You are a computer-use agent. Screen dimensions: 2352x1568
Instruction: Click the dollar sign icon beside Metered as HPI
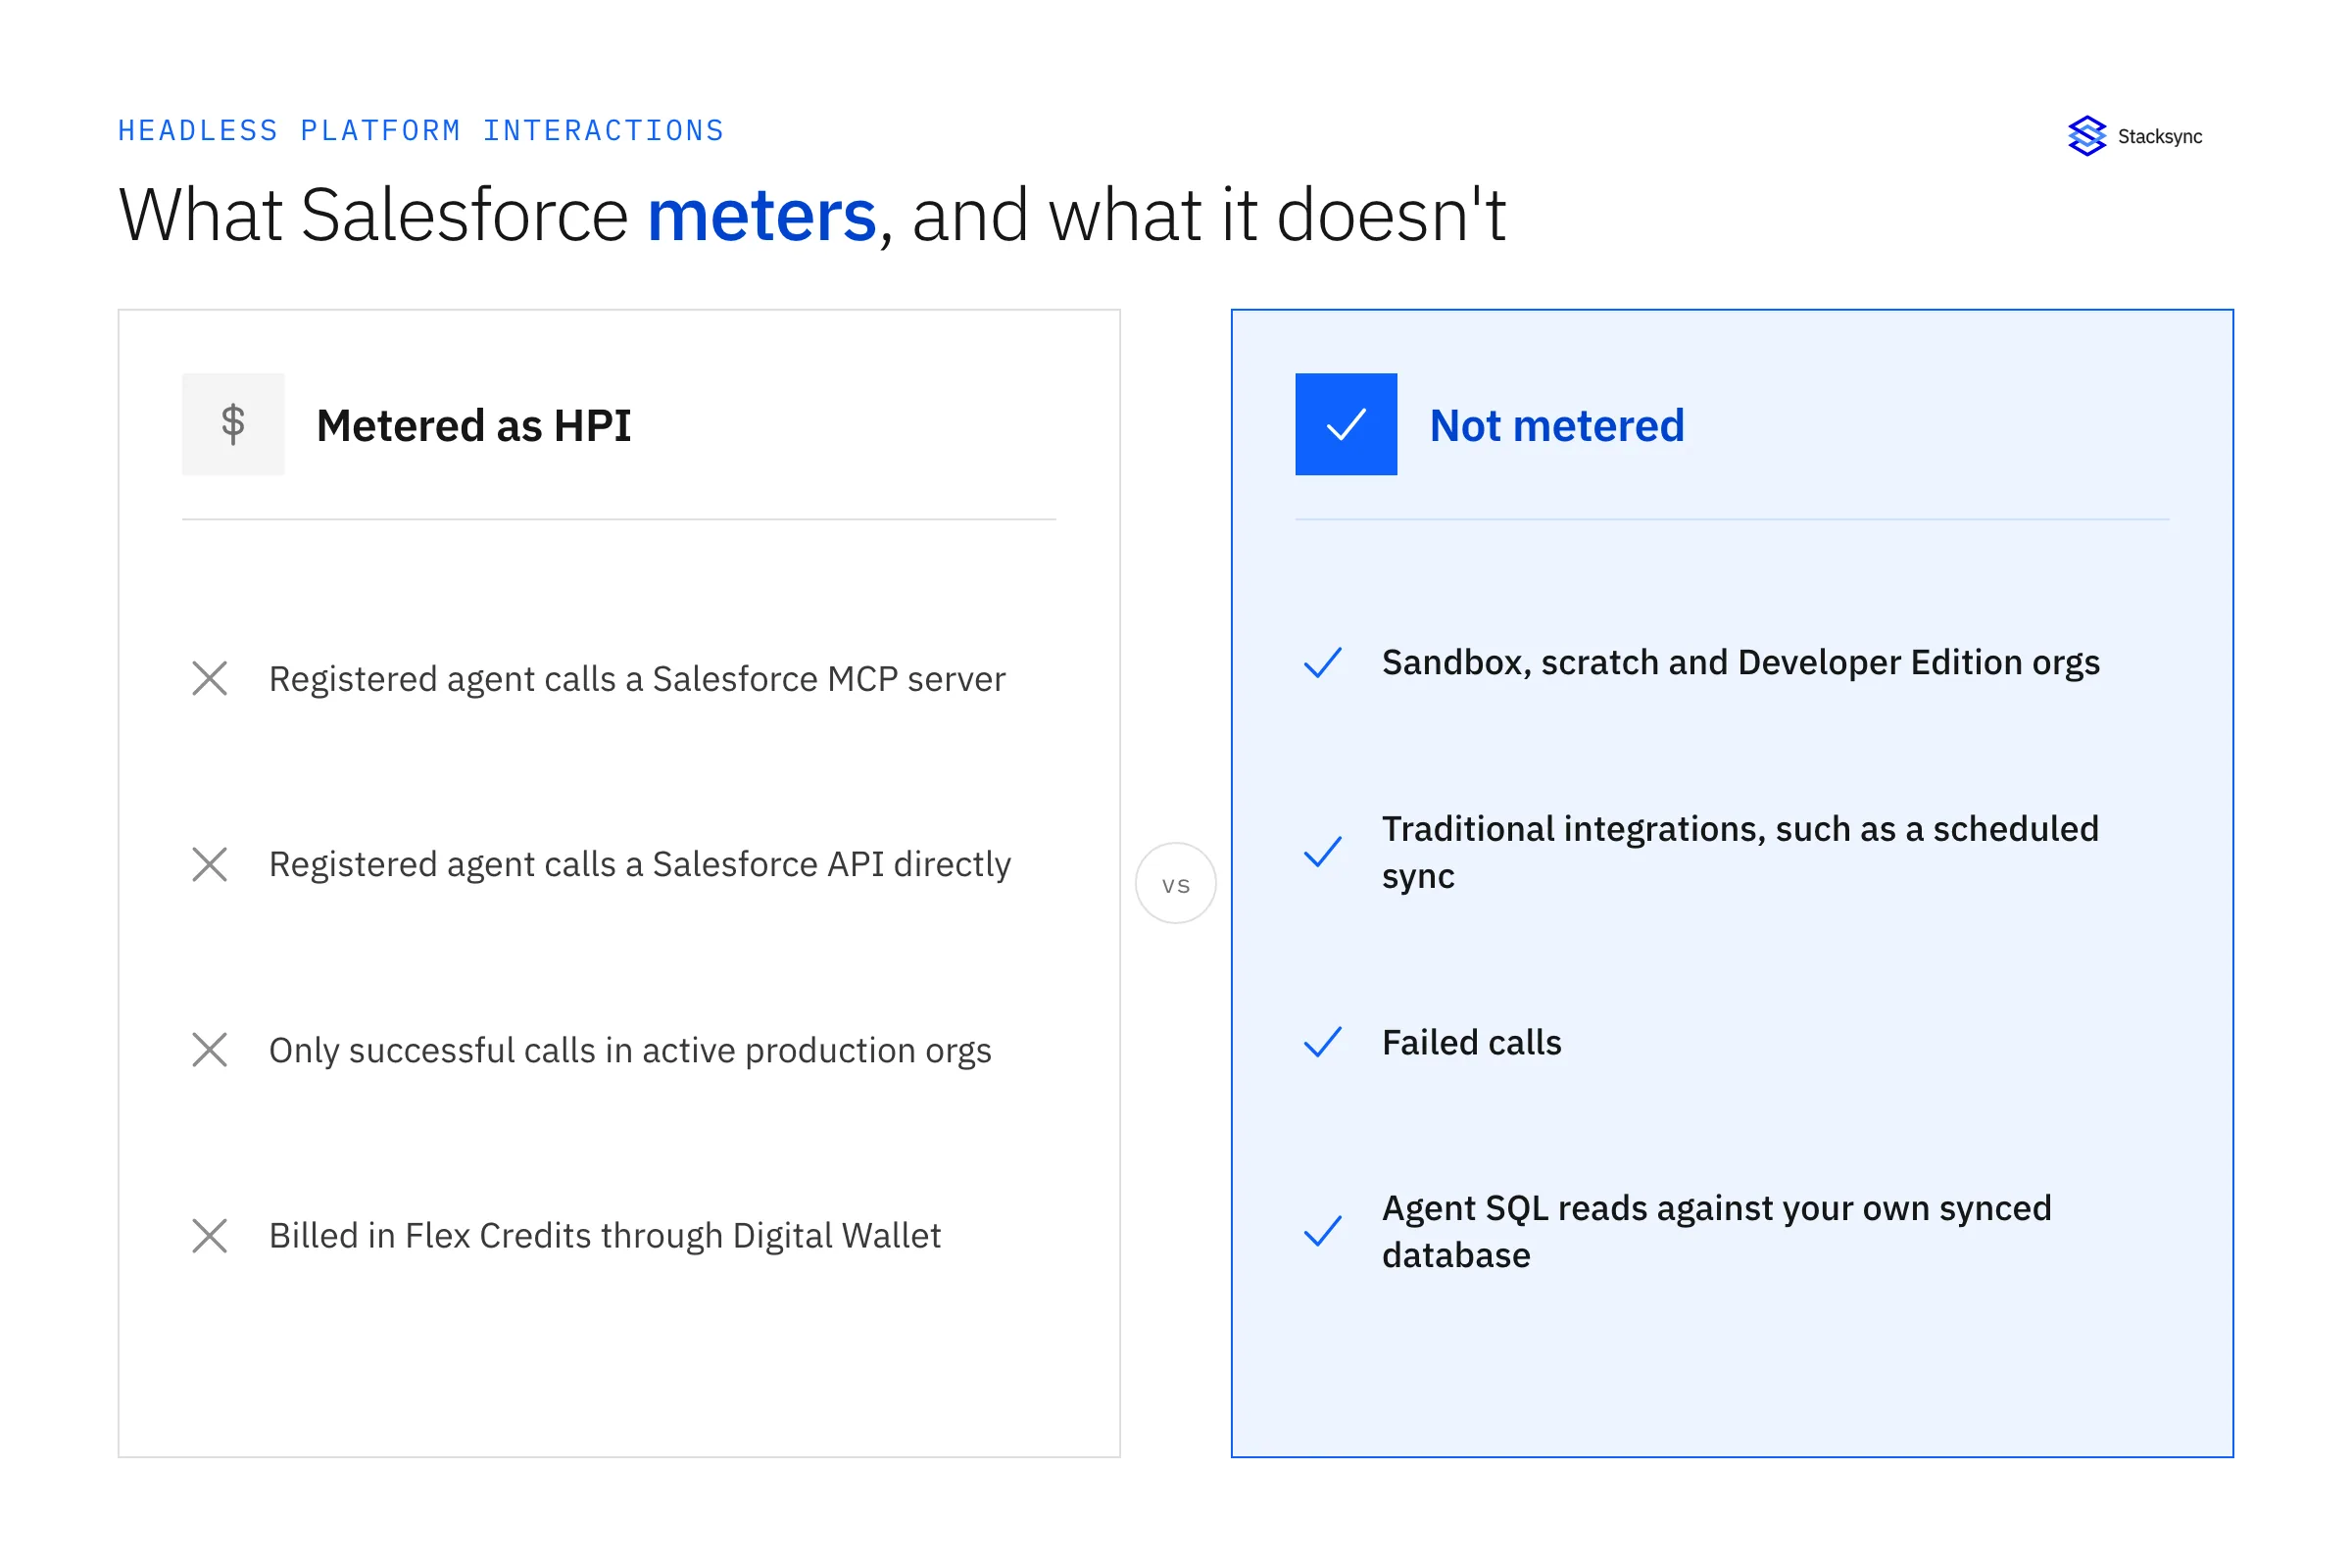[x=233, y=424]
